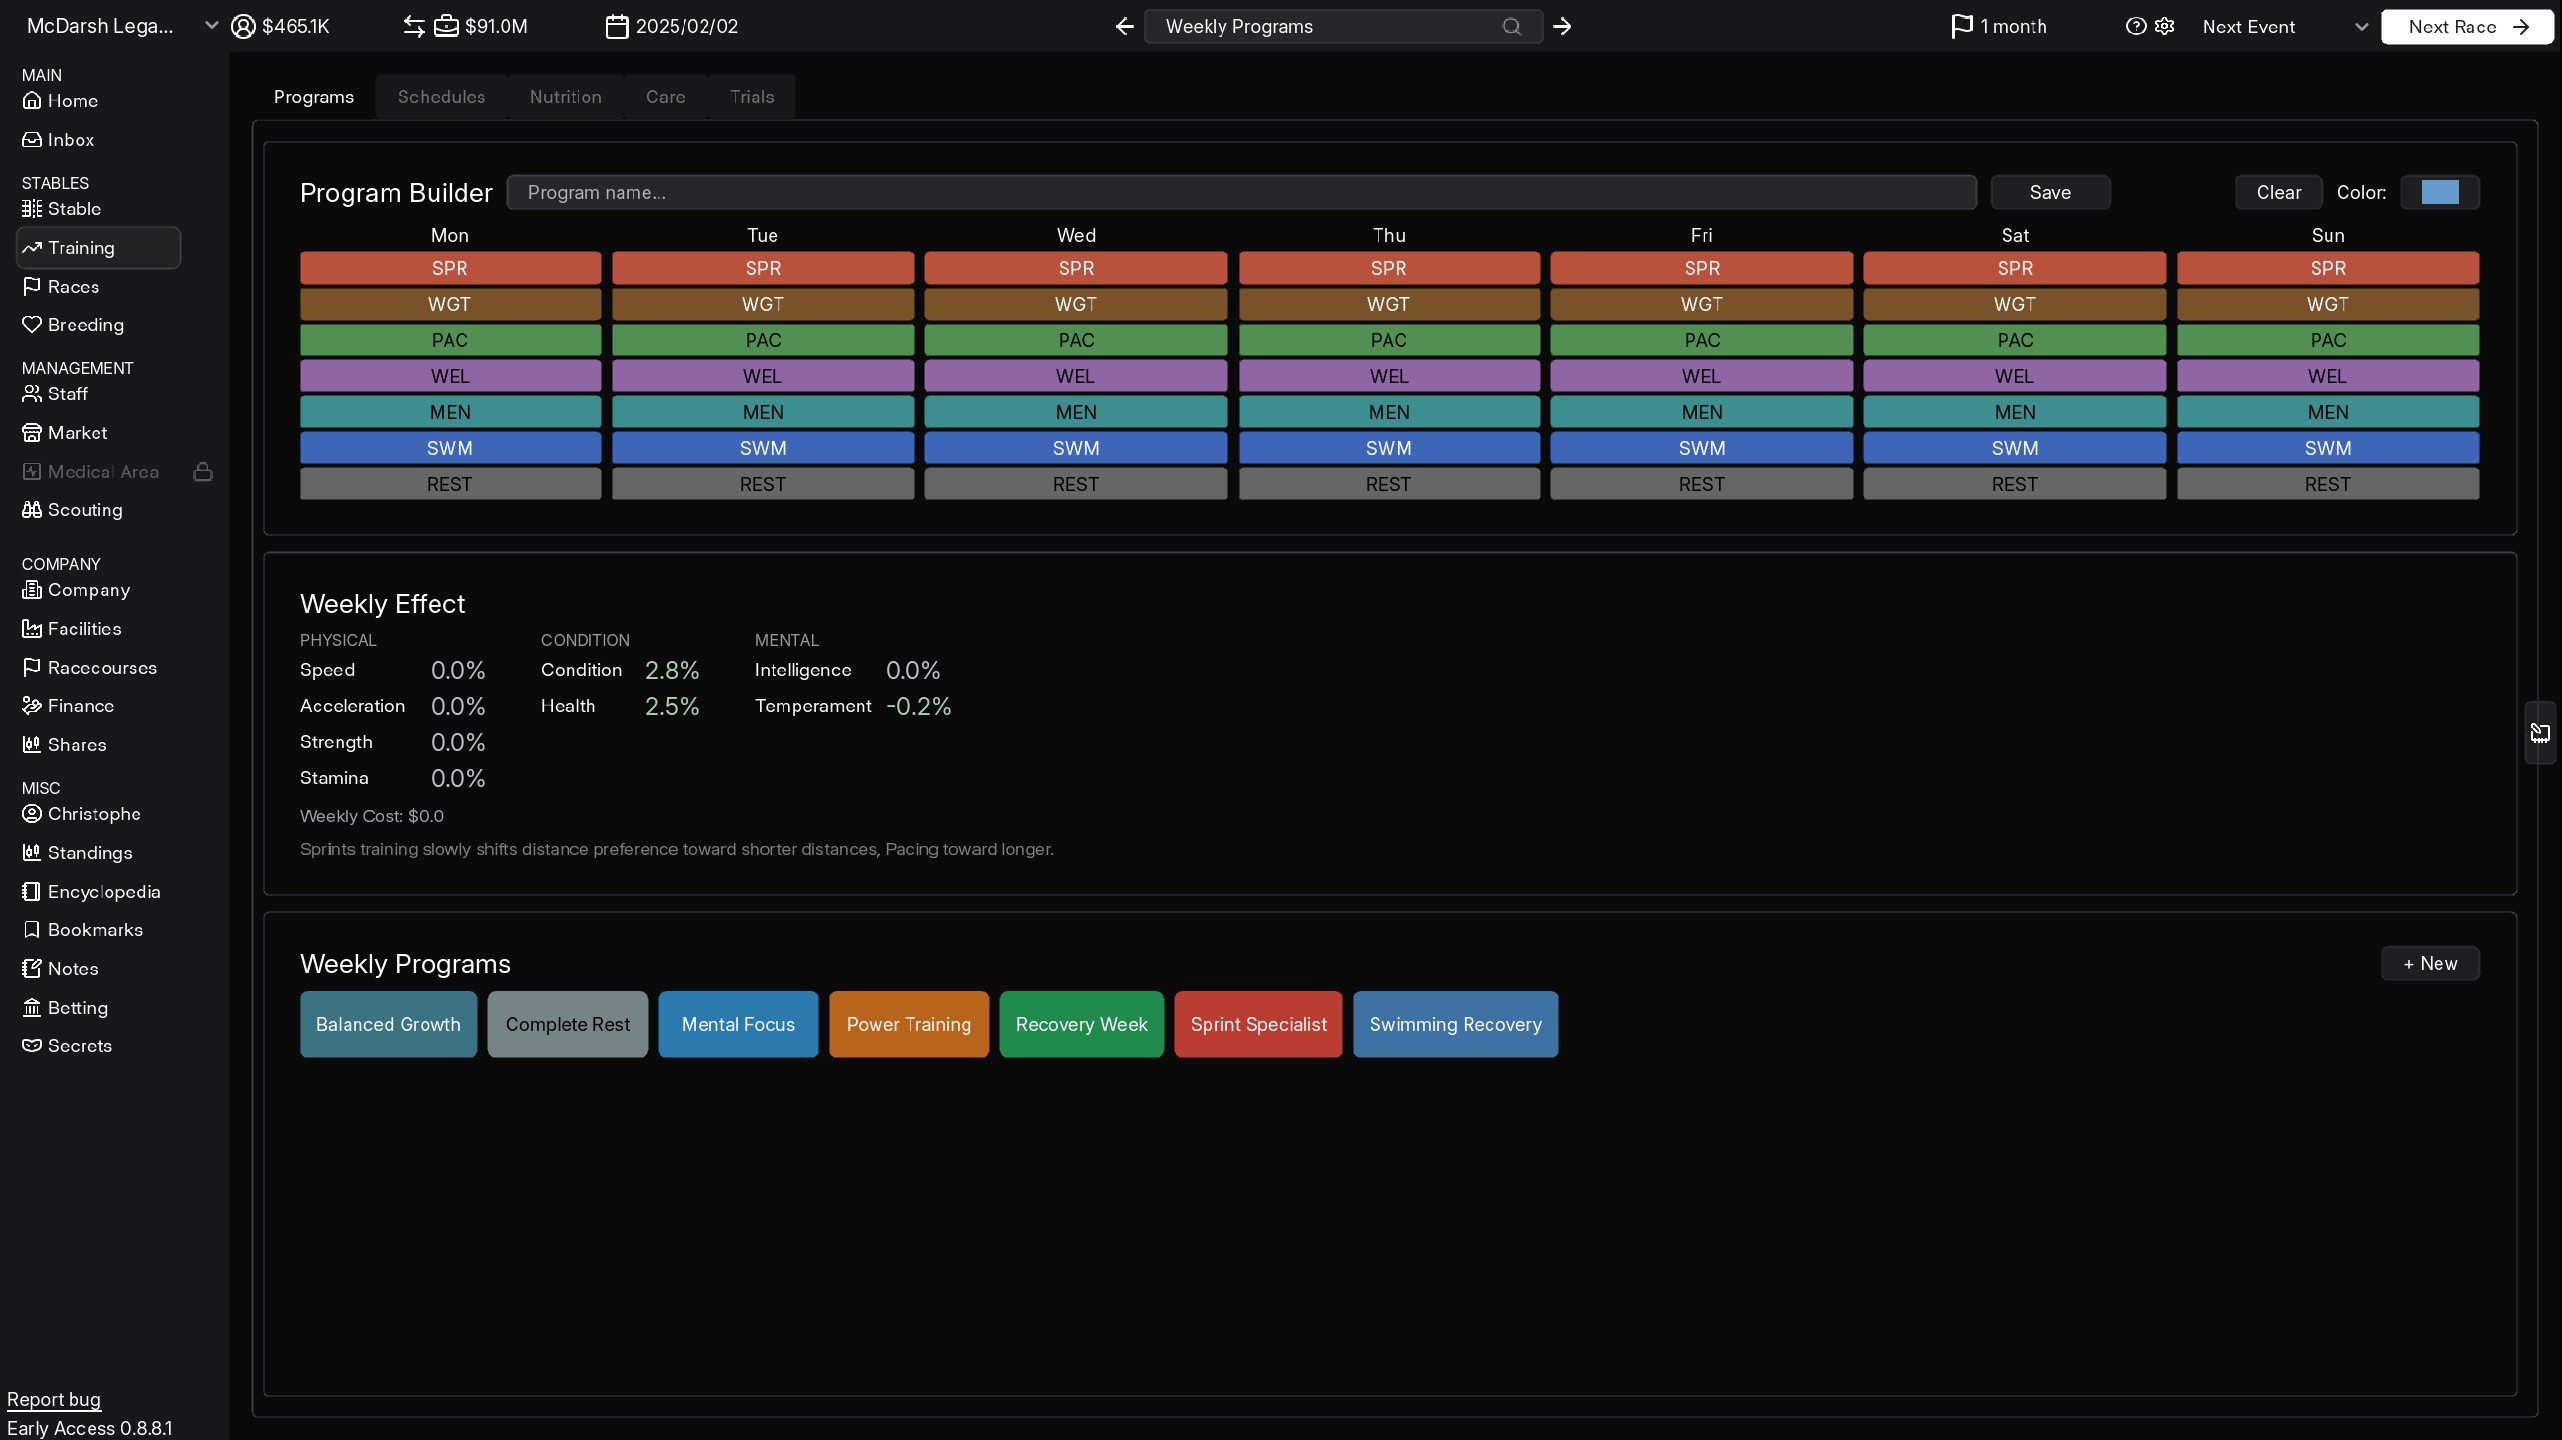Toggle Wednesday SWM training block
Screen dimensions: 2562x1440
click(1075, 448)
